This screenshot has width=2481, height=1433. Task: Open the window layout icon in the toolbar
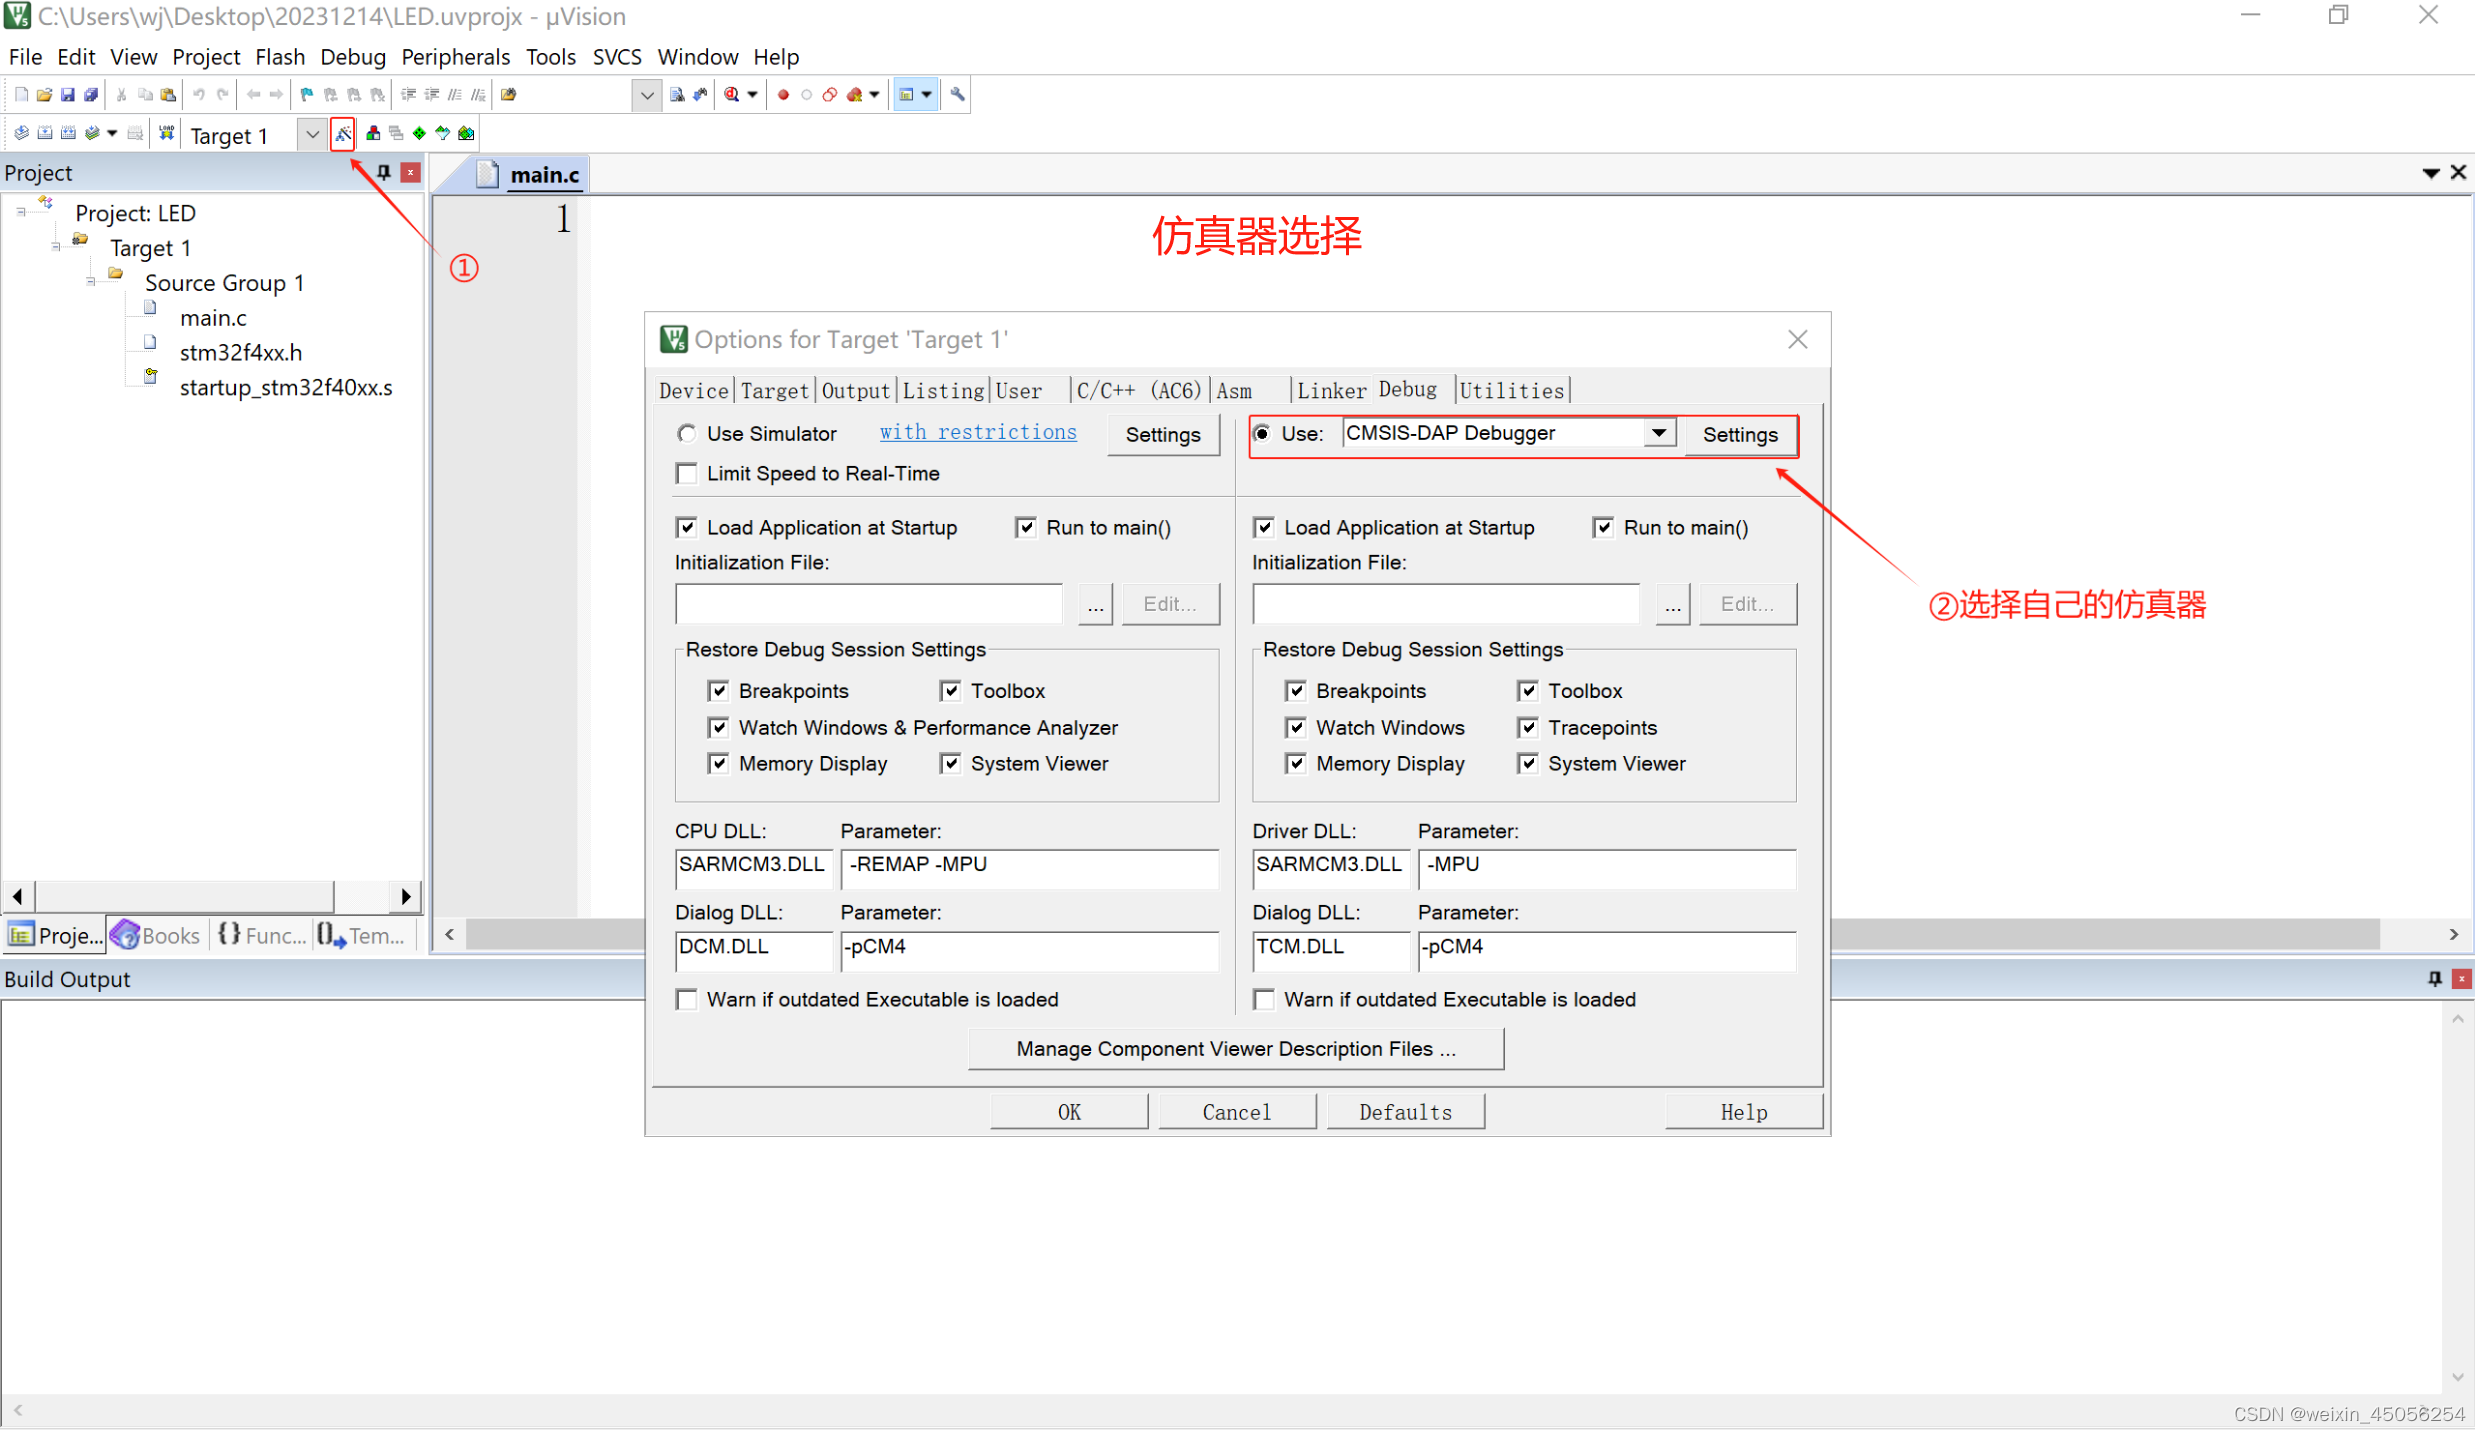(908, 95)
